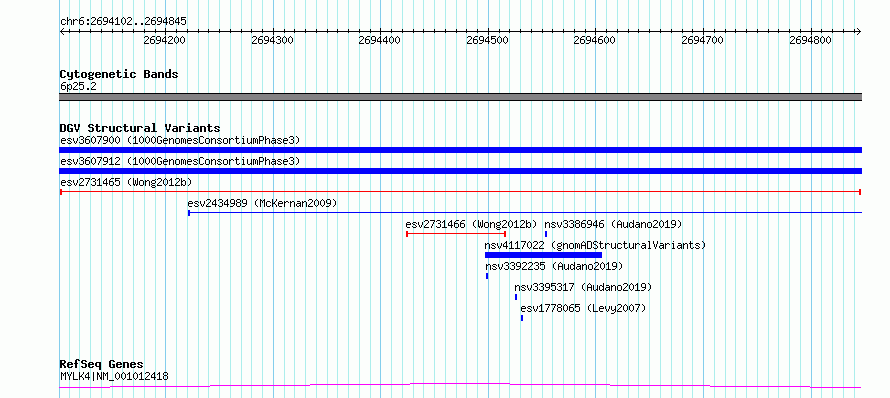Click the esv3607900 structural variant bar
Viewport: 890px width, 398px height.
[x=460, y=150]
